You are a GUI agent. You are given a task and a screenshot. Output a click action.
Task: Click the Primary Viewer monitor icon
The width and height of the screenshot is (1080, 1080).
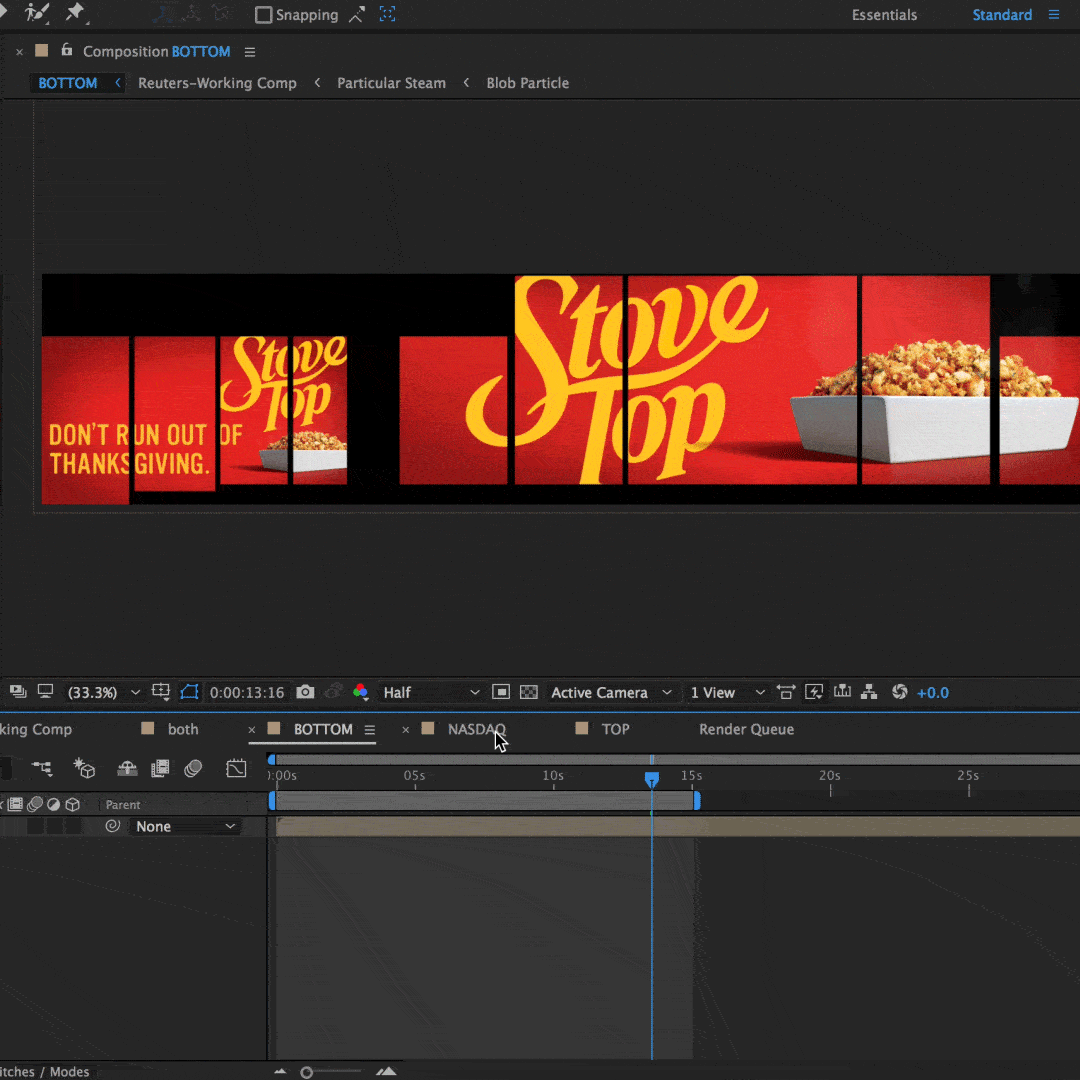[45, 692]
